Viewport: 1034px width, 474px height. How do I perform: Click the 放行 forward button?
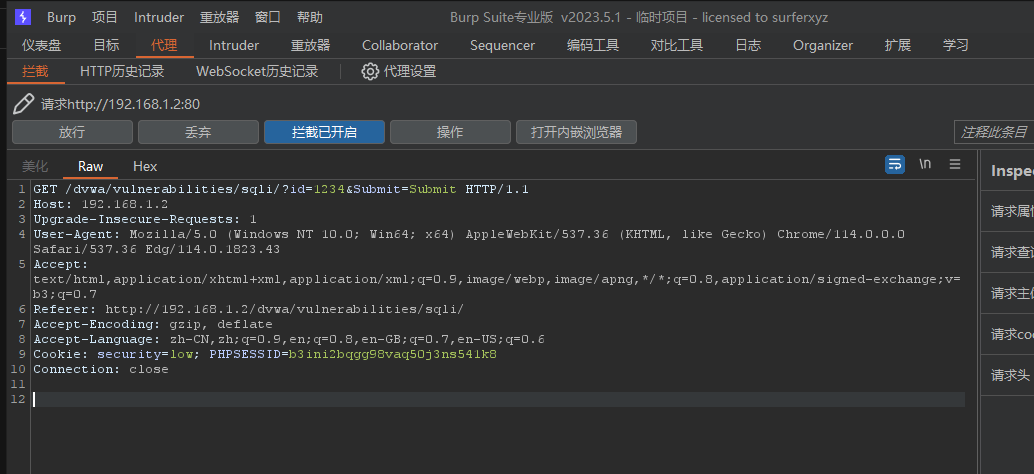pos(72,132)
